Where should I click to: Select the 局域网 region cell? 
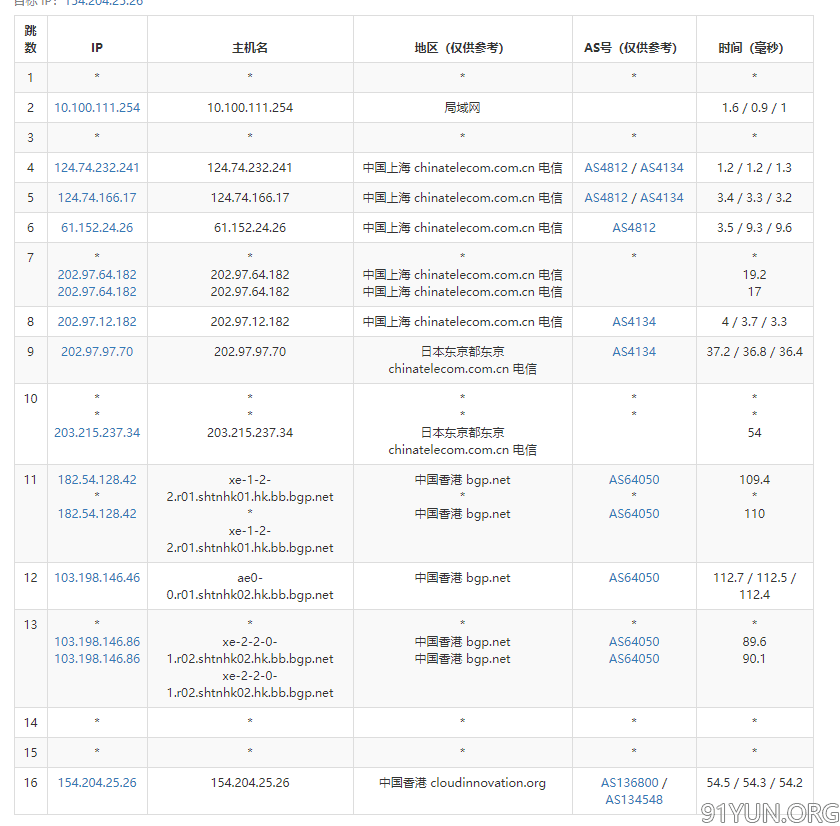[462, 108]
